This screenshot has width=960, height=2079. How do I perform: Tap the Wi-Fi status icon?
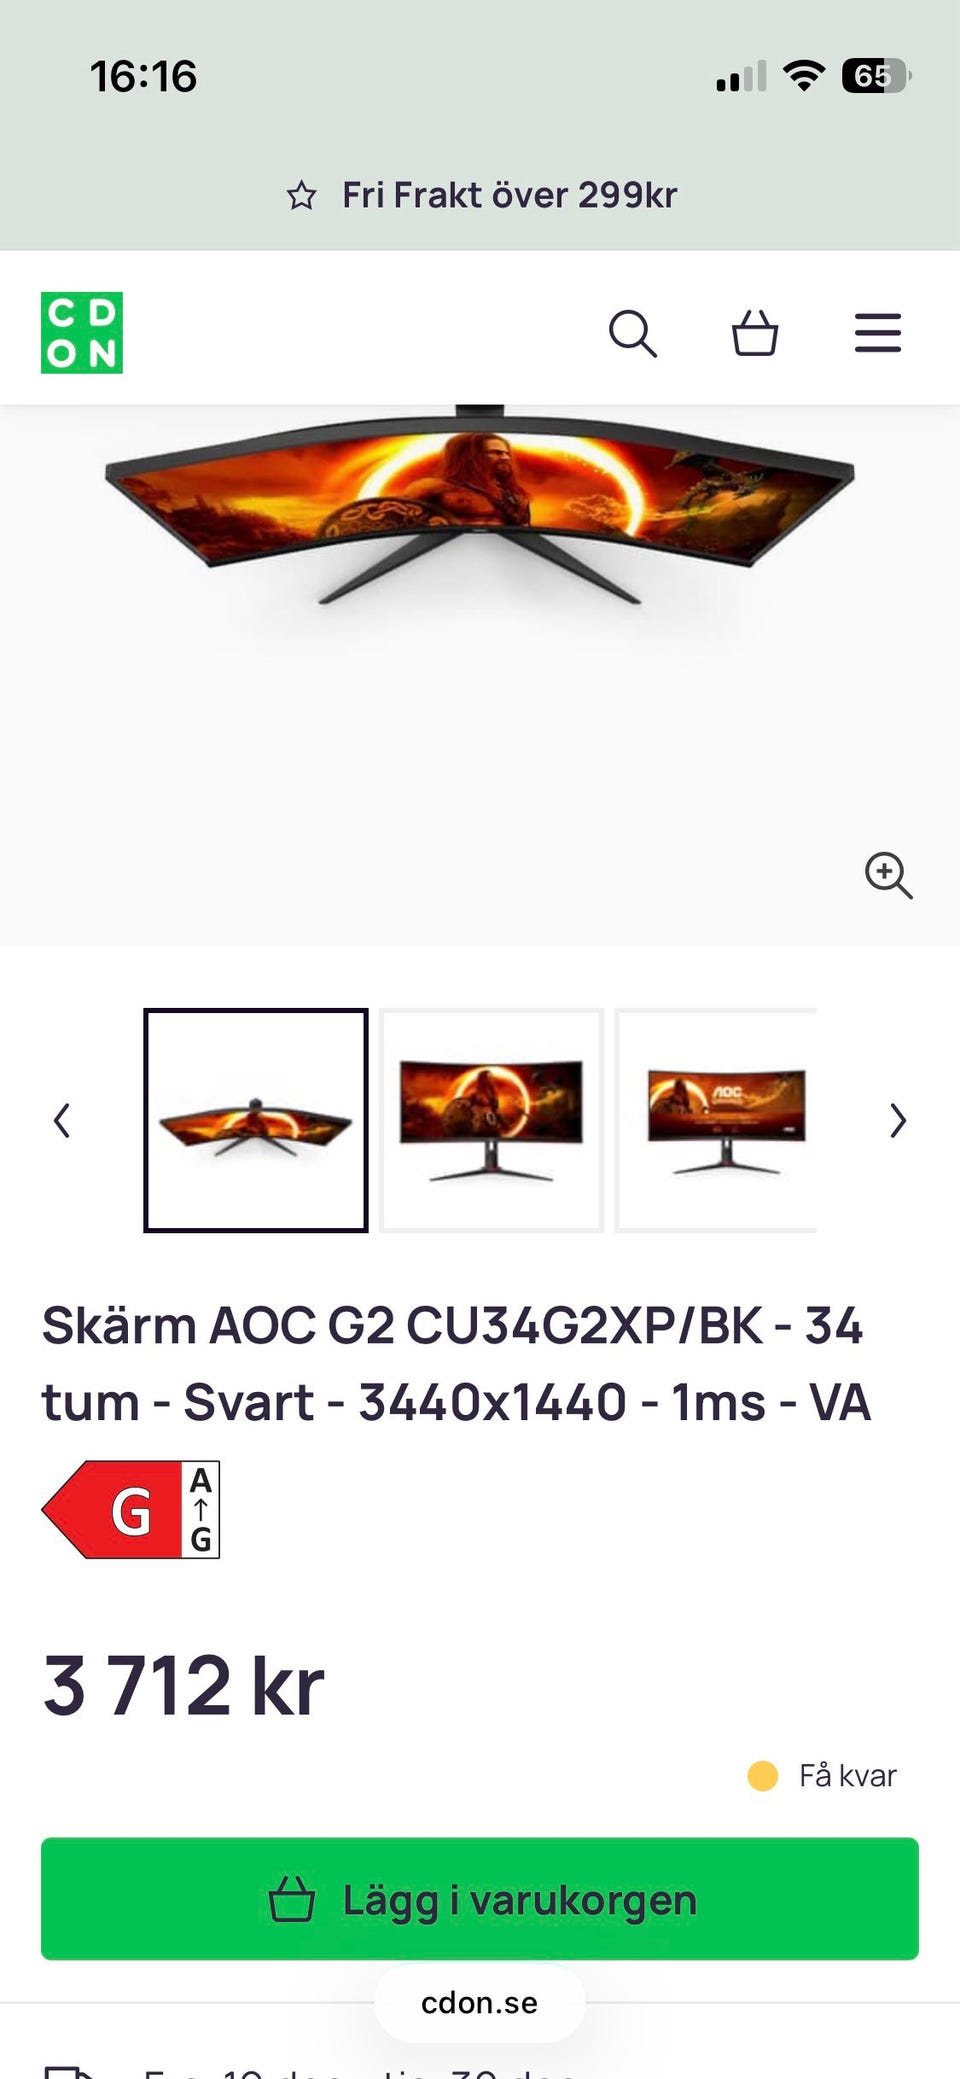pyautogui.click(x=803, y=76)
